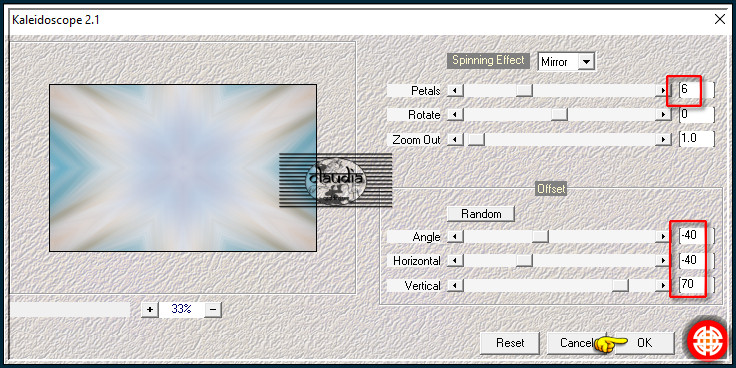Image resolution: width=736 pixels, height=368 pixels.
Task: Zoom out preview with minus button
Action: 213,309
